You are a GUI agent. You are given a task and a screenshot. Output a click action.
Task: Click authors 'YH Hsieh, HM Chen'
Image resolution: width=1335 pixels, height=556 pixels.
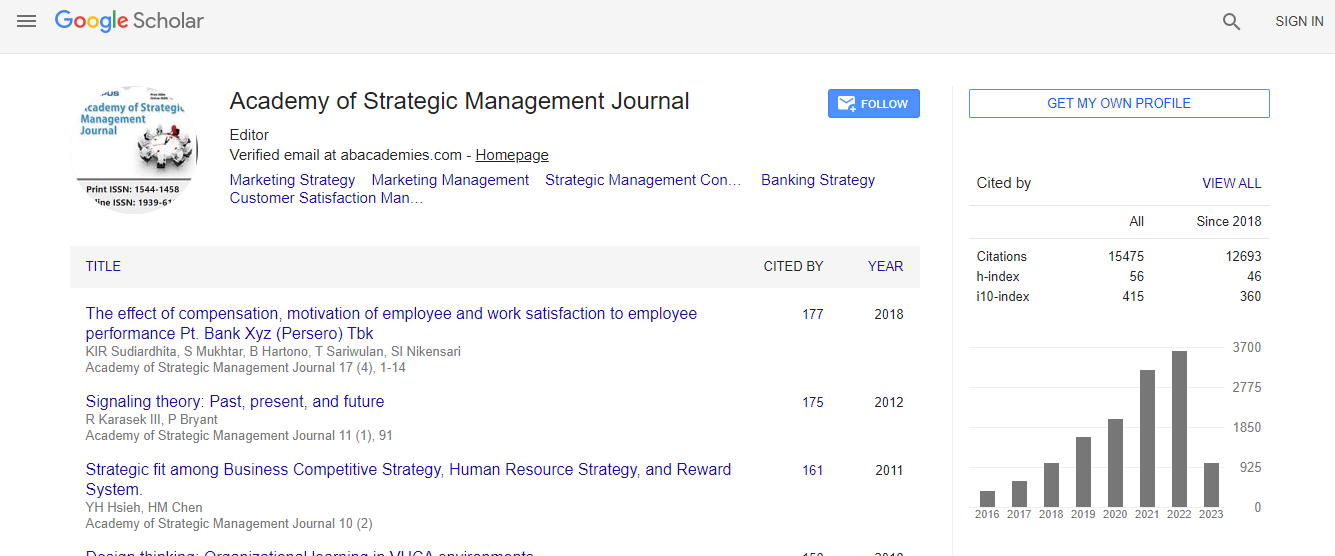pos(144,507)
